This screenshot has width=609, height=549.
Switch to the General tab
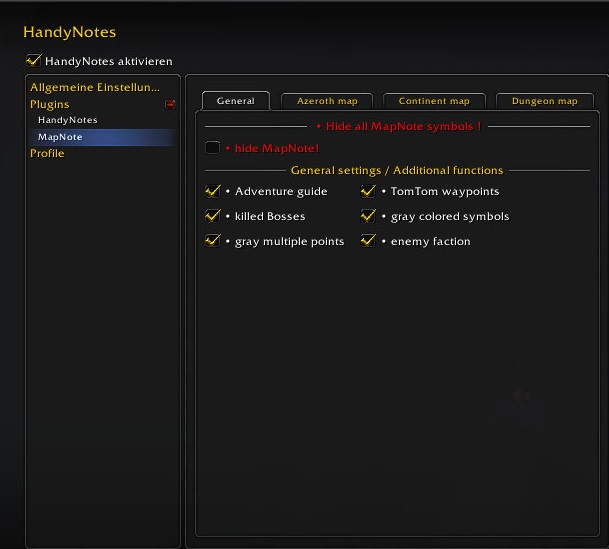(x=236, y=101)
